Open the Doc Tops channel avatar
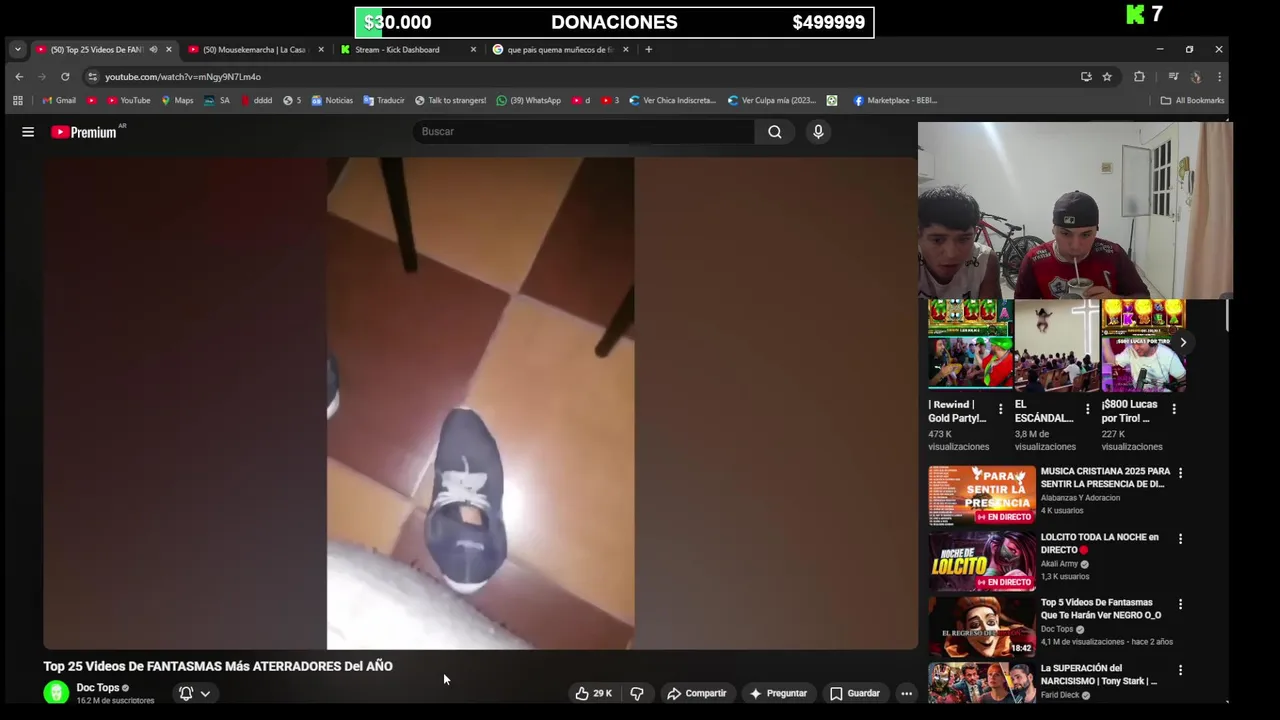 [x=56, y=693]
